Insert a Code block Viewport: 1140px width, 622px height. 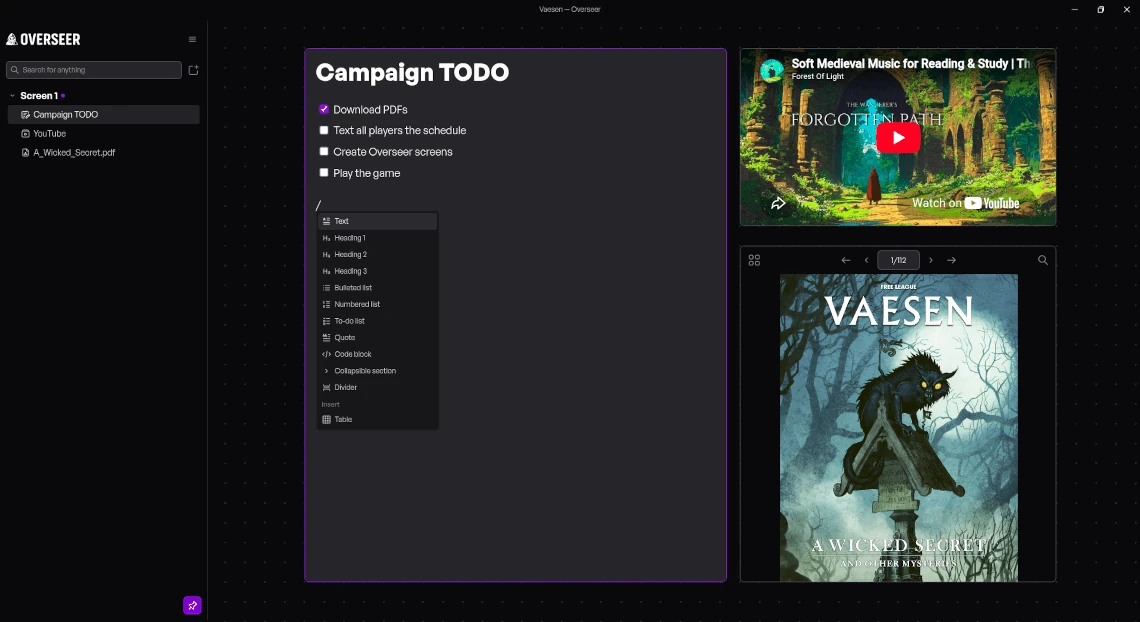point(377,355)
